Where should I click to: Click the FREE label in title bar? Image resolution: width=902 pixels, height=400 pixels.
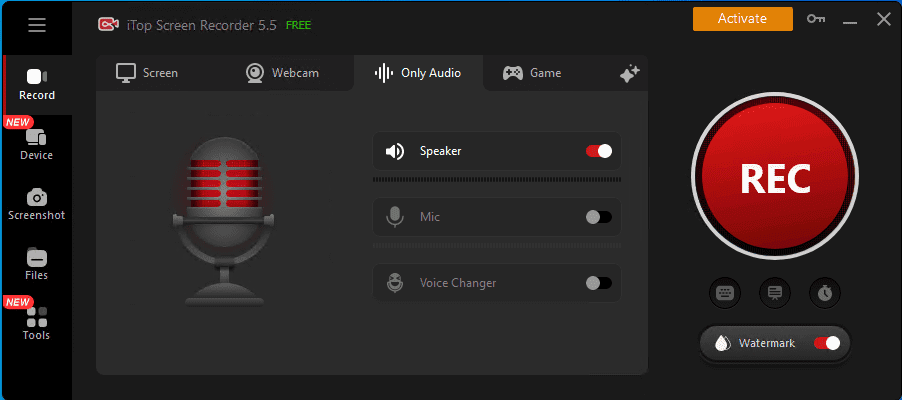coord(299,25)
